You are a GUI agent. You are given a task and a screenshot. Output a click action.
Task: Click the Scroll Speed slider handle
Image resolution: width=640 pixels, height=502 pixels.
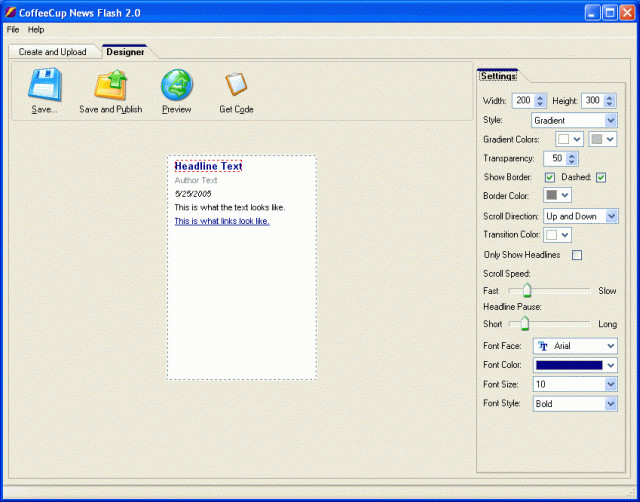(527, 290)
